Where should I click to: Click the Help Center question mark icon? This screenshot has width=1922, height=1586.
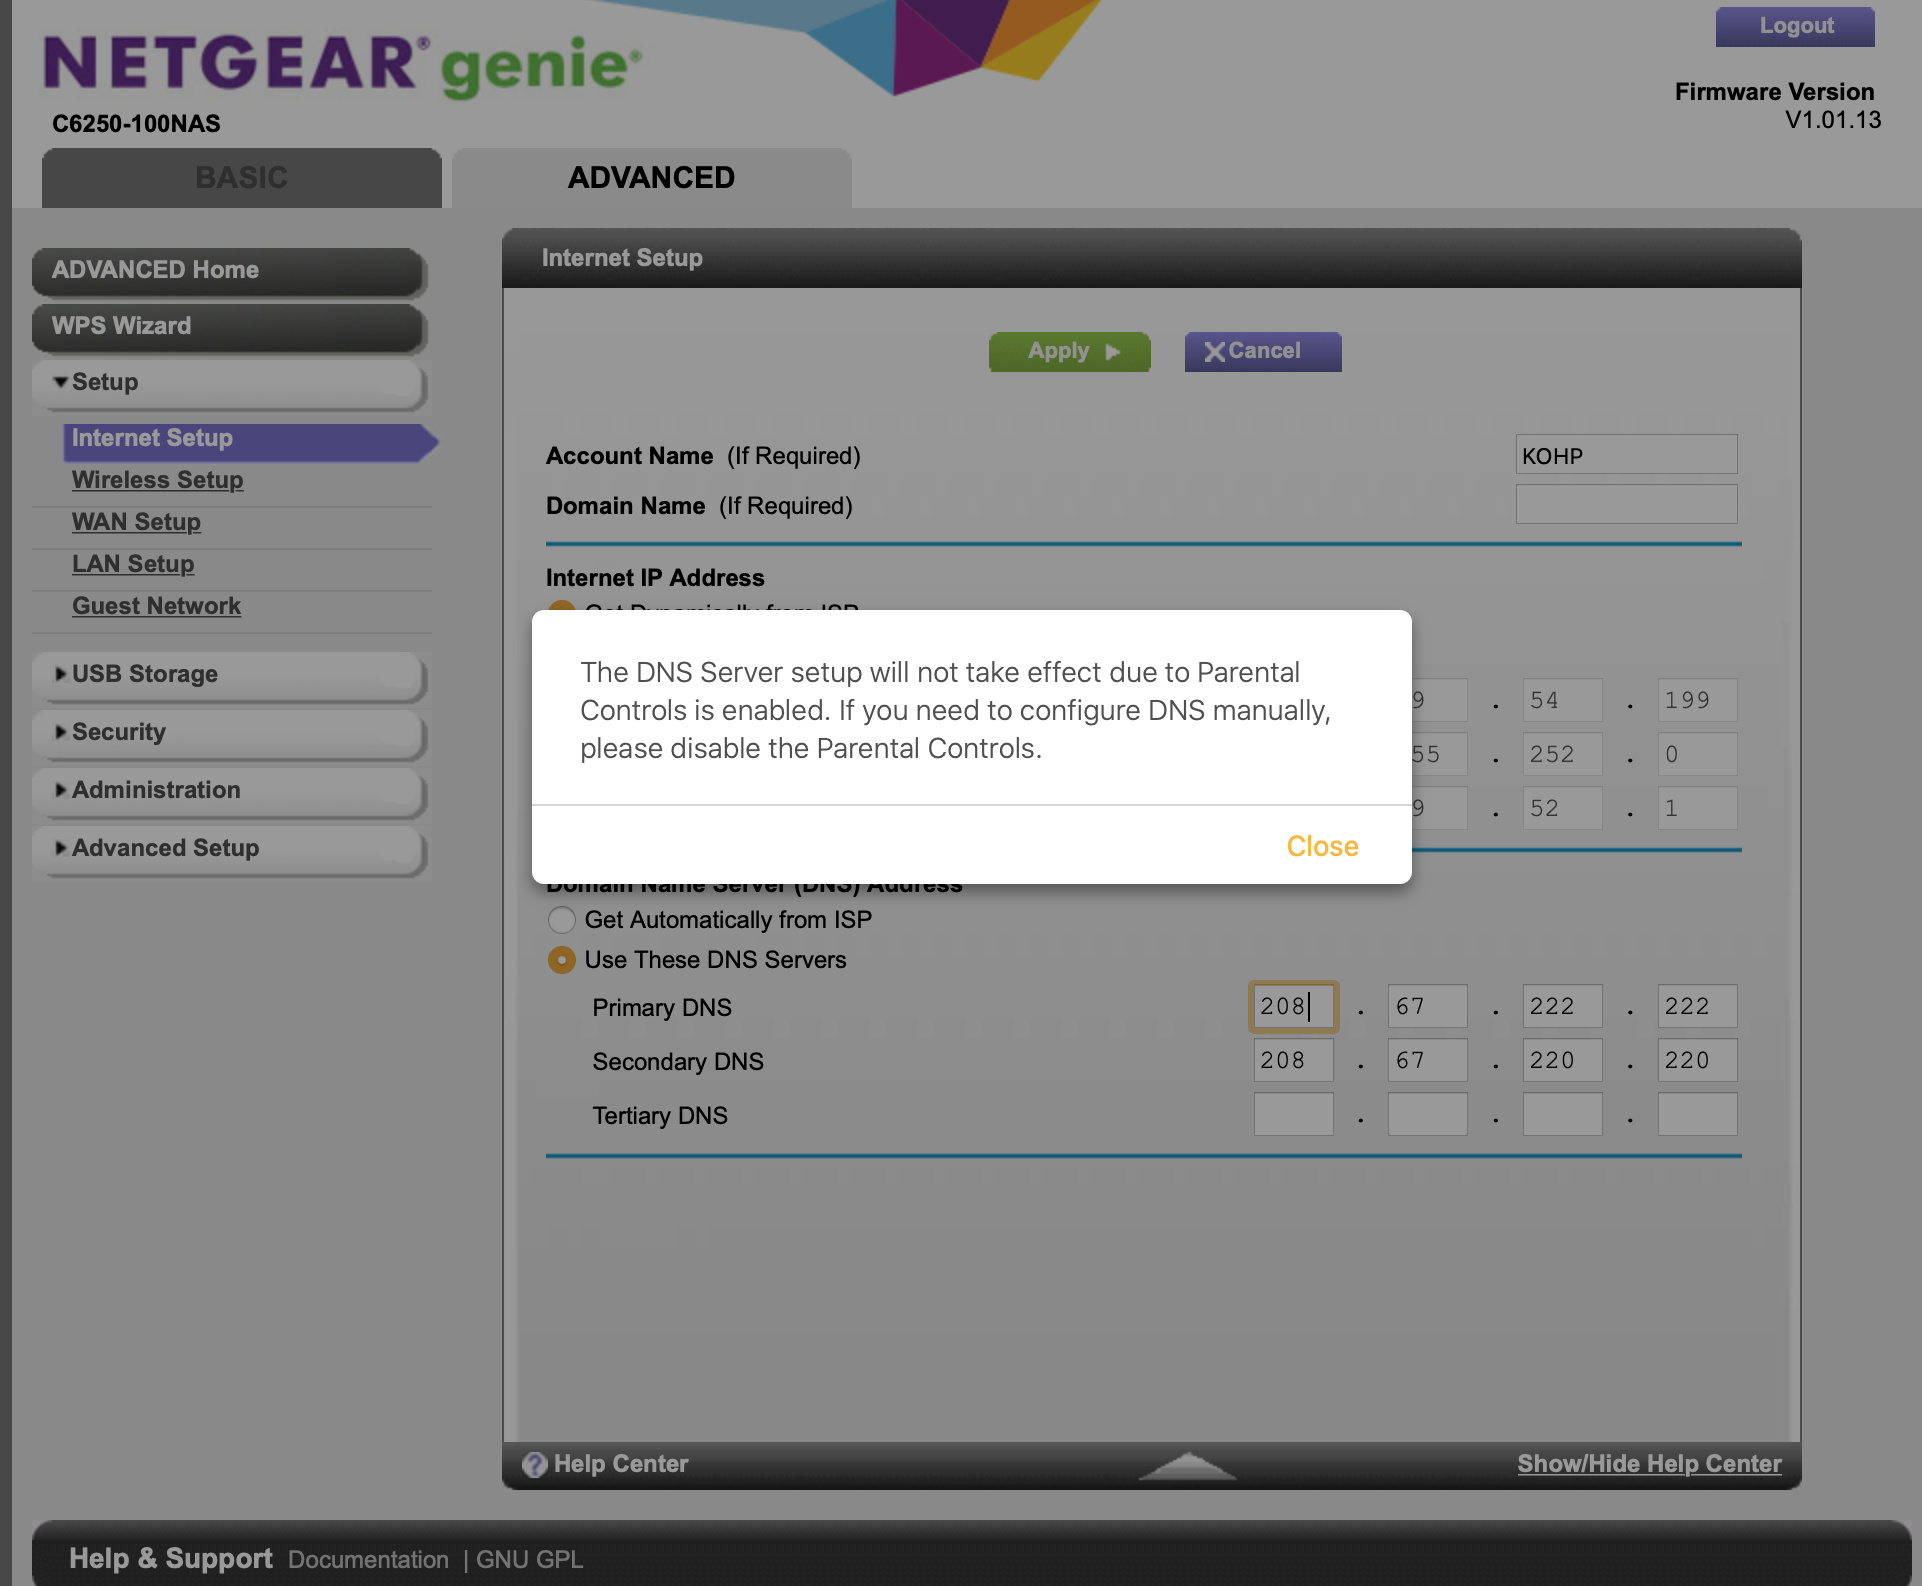[535, 1464]
